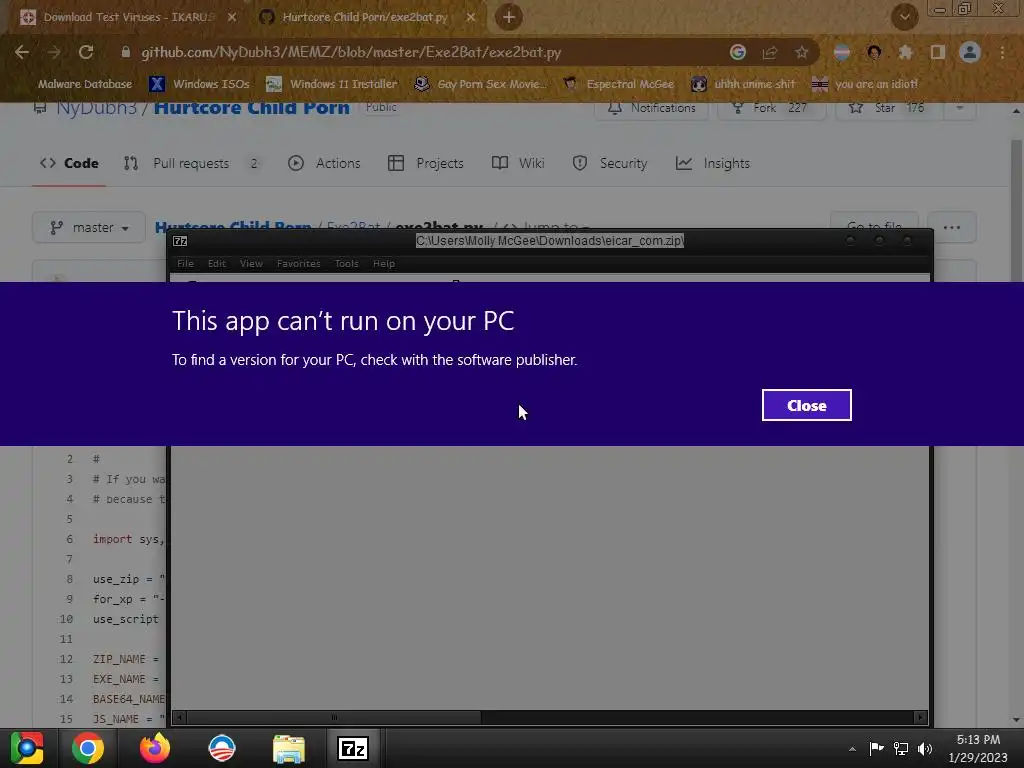Click the Google icon in address bar
The height and width of the screenshot is (768, 1024).
(x=738, y=52)
